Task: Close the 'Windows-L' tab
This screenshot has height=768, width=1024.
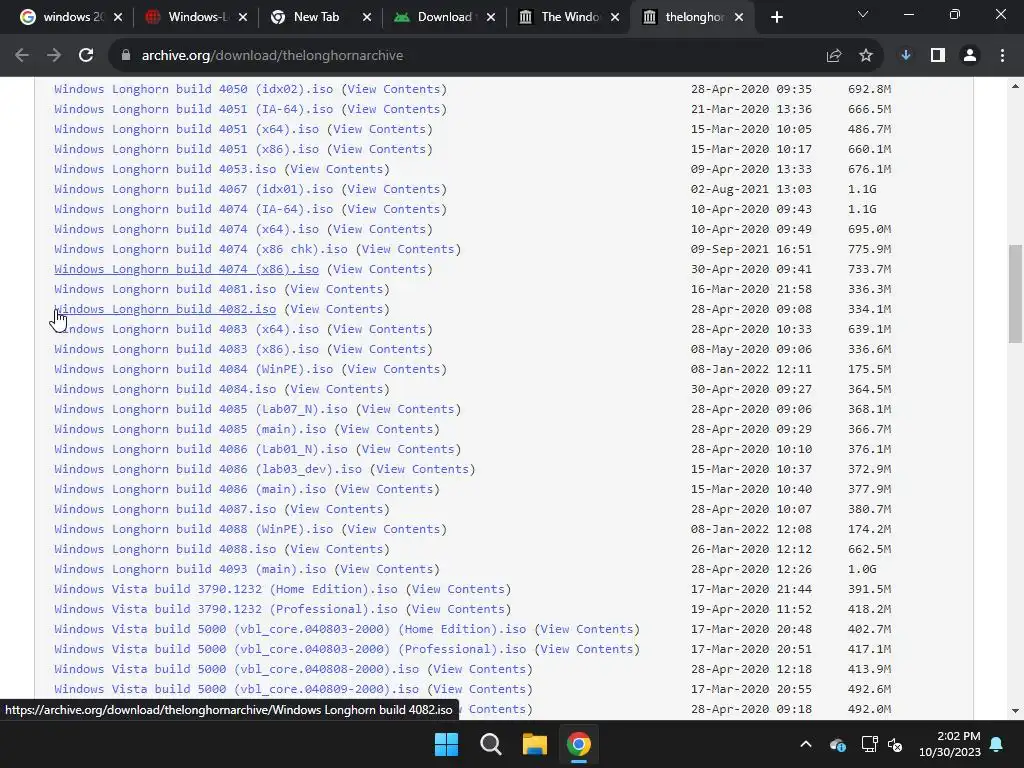Action: point(243,18)
